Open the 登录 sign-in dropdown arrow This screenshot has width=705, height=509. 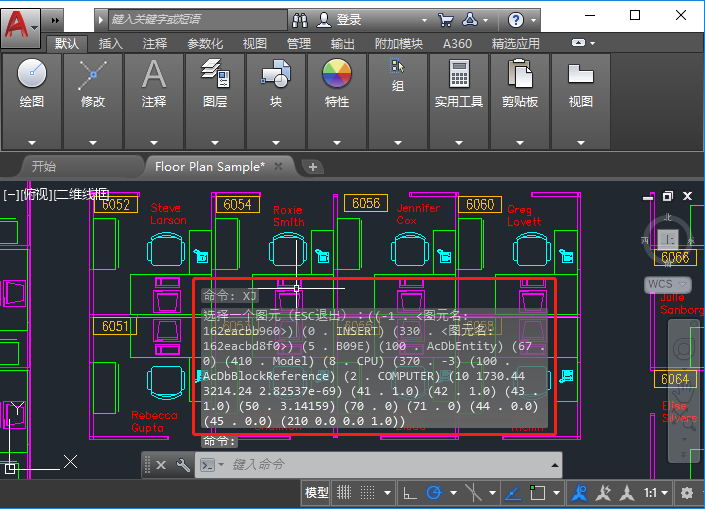pos(424,20)
